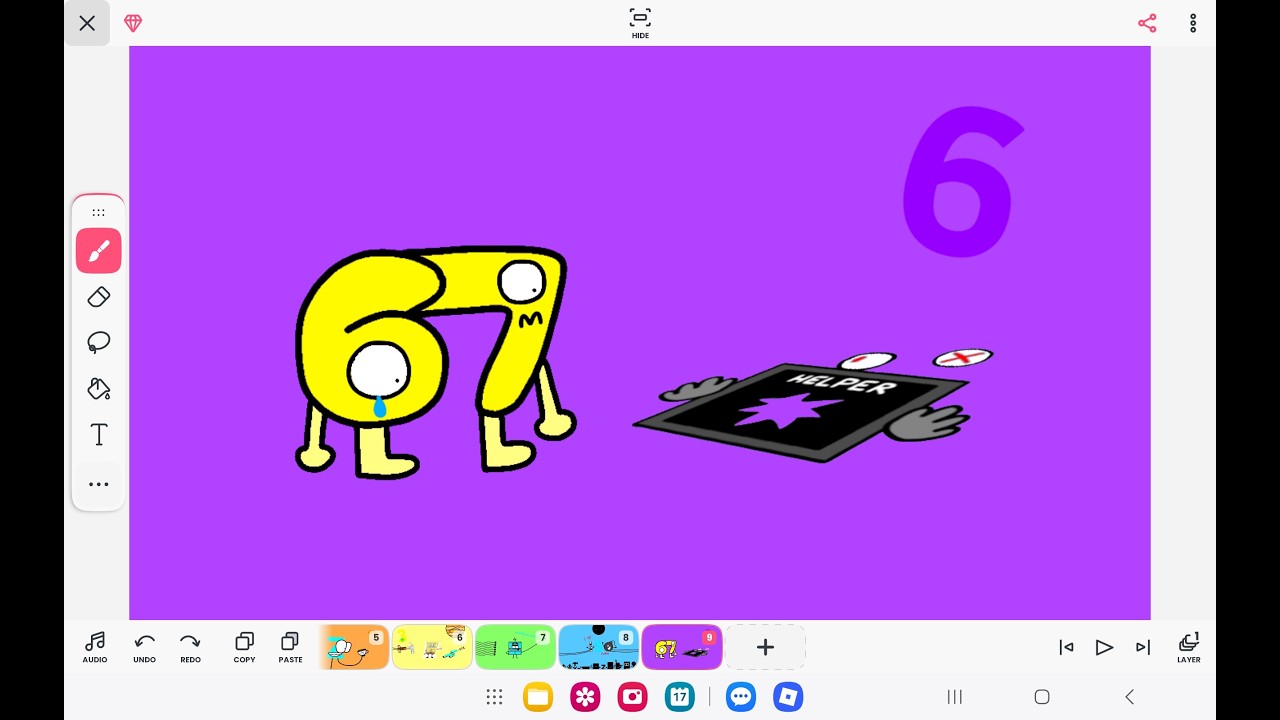Open the Calendar app showing 17
The width and height of the screenshot is (1280, 720).
pos(680,697)
